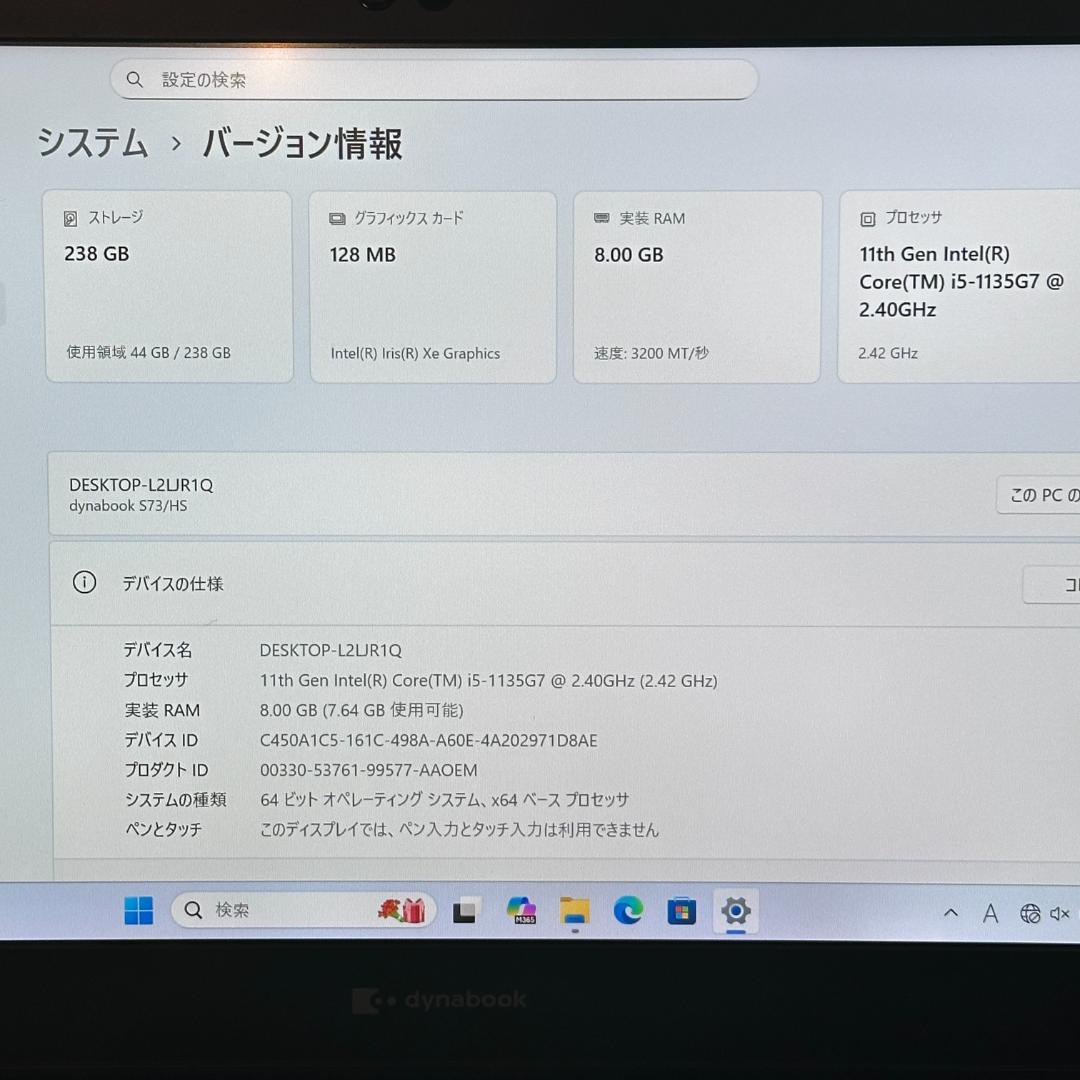
Task: Click the speaker icon in the system tray
Action: pos(1060,912)
